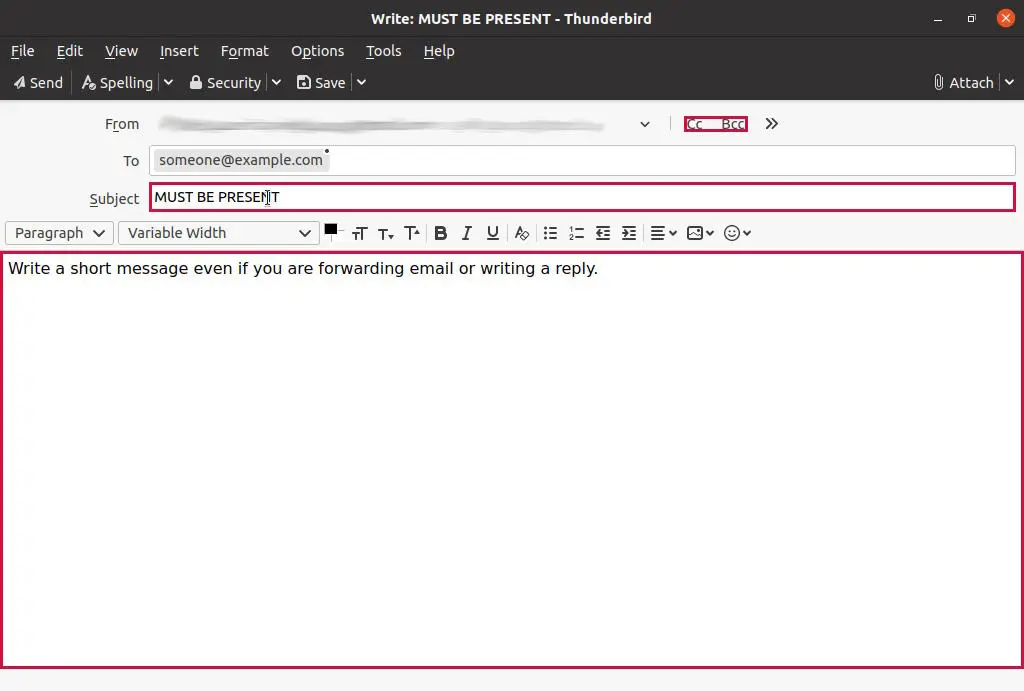Expand the Security dropdown arrow
Image resolution: width=1024 pixels, height=691 pixels.
[276, 83]
